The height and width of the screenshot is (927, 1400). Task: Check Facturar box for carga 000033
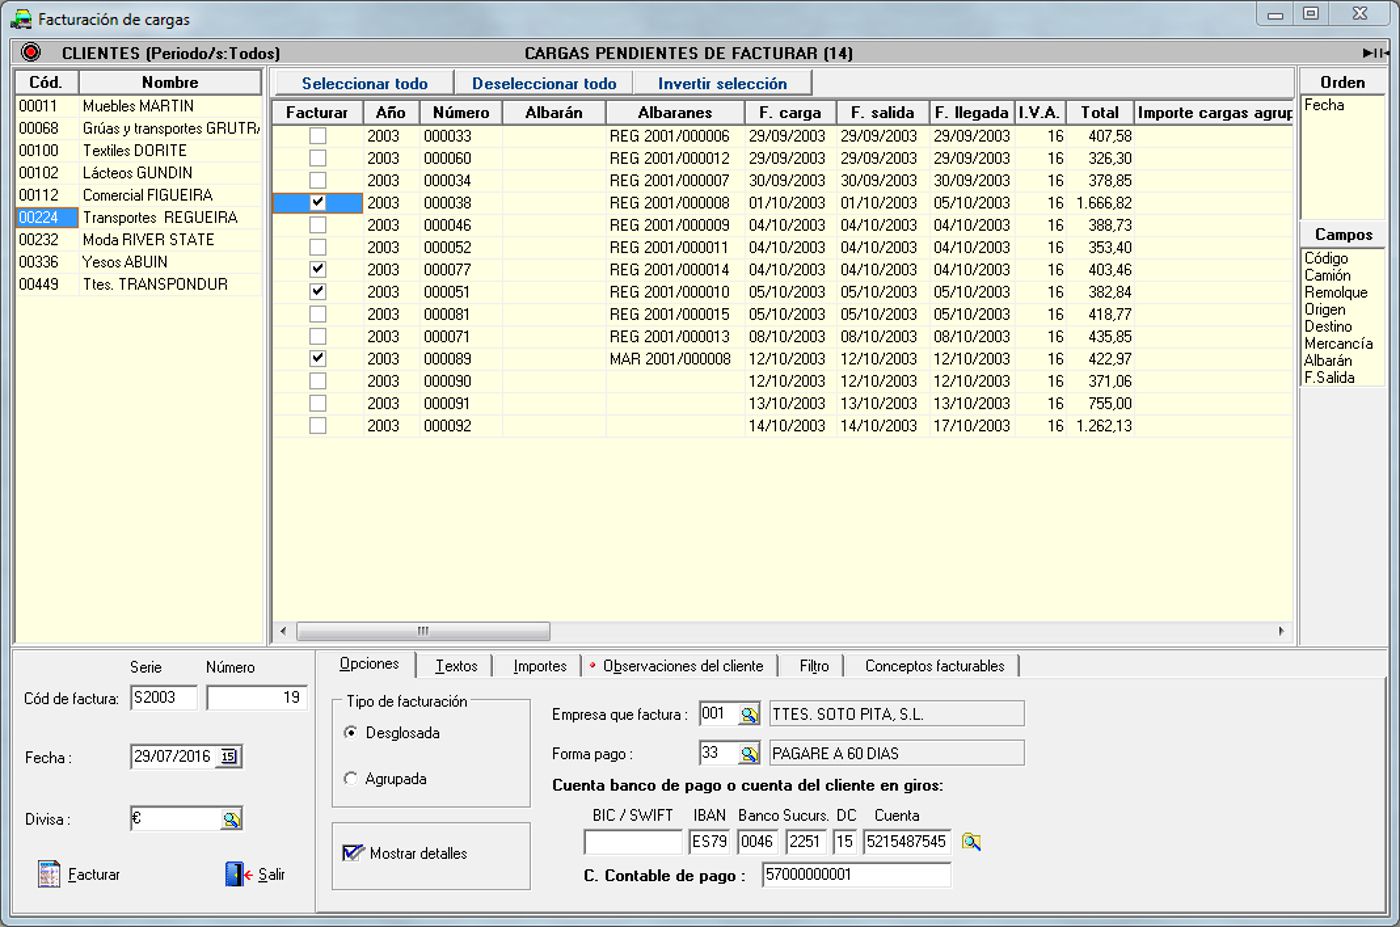[318, 136]
